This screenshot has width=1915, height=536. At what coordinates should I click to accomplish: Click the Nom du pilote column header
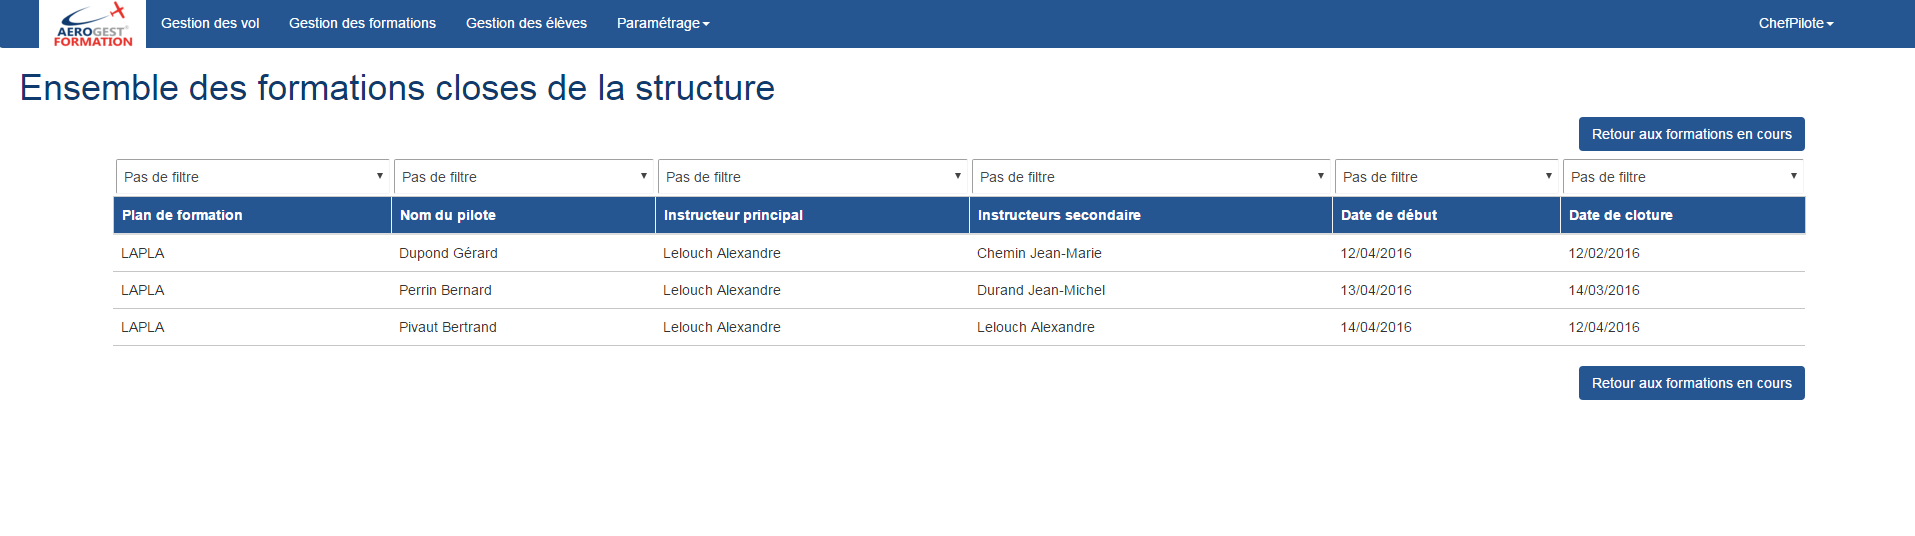pyautogui.click(x=523, y=215)
